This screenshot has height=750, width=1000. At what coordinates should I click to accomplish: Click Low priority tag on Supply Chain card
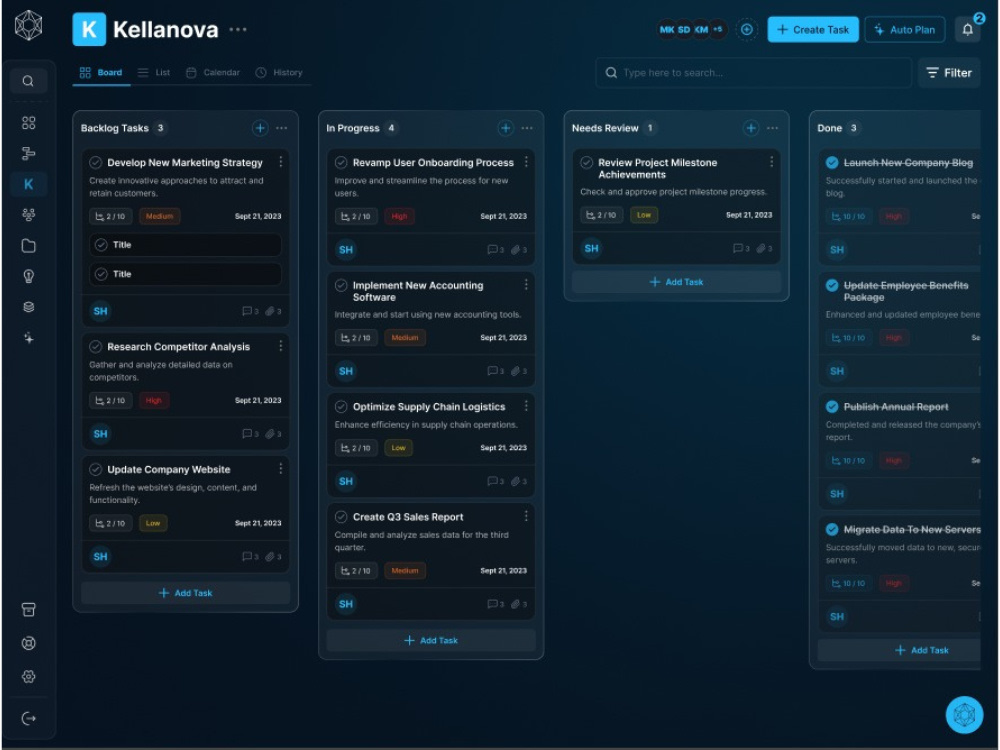coord(399,448)
